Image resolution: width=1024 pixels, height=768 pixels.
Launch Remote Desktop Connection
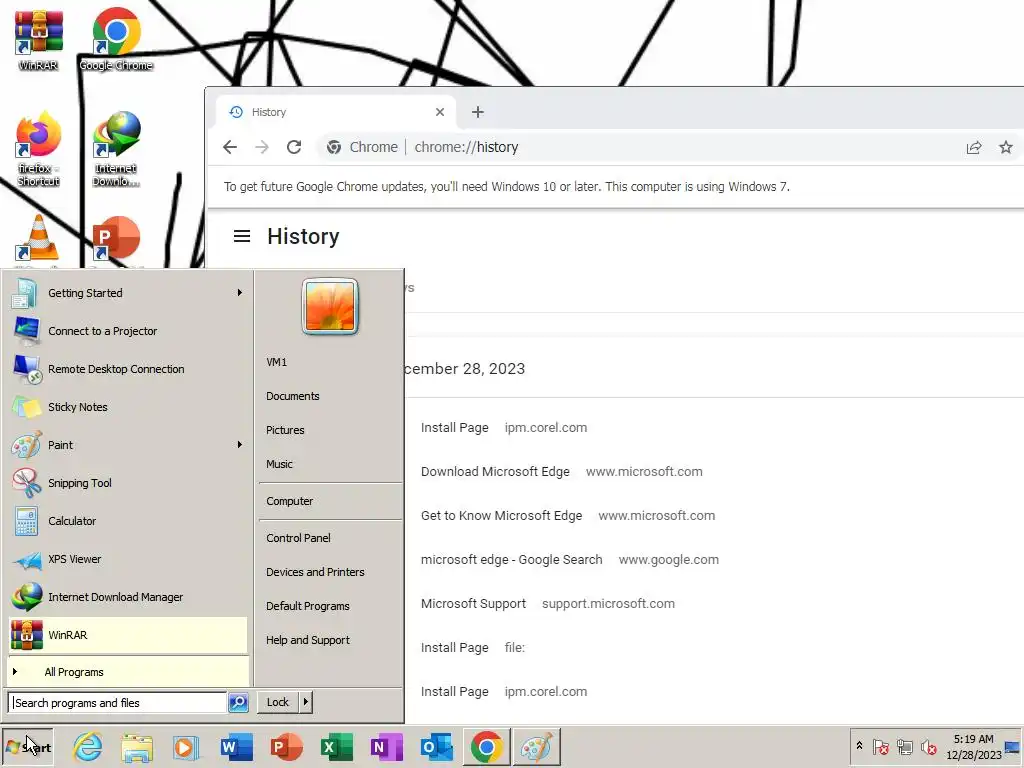(129, 369)
